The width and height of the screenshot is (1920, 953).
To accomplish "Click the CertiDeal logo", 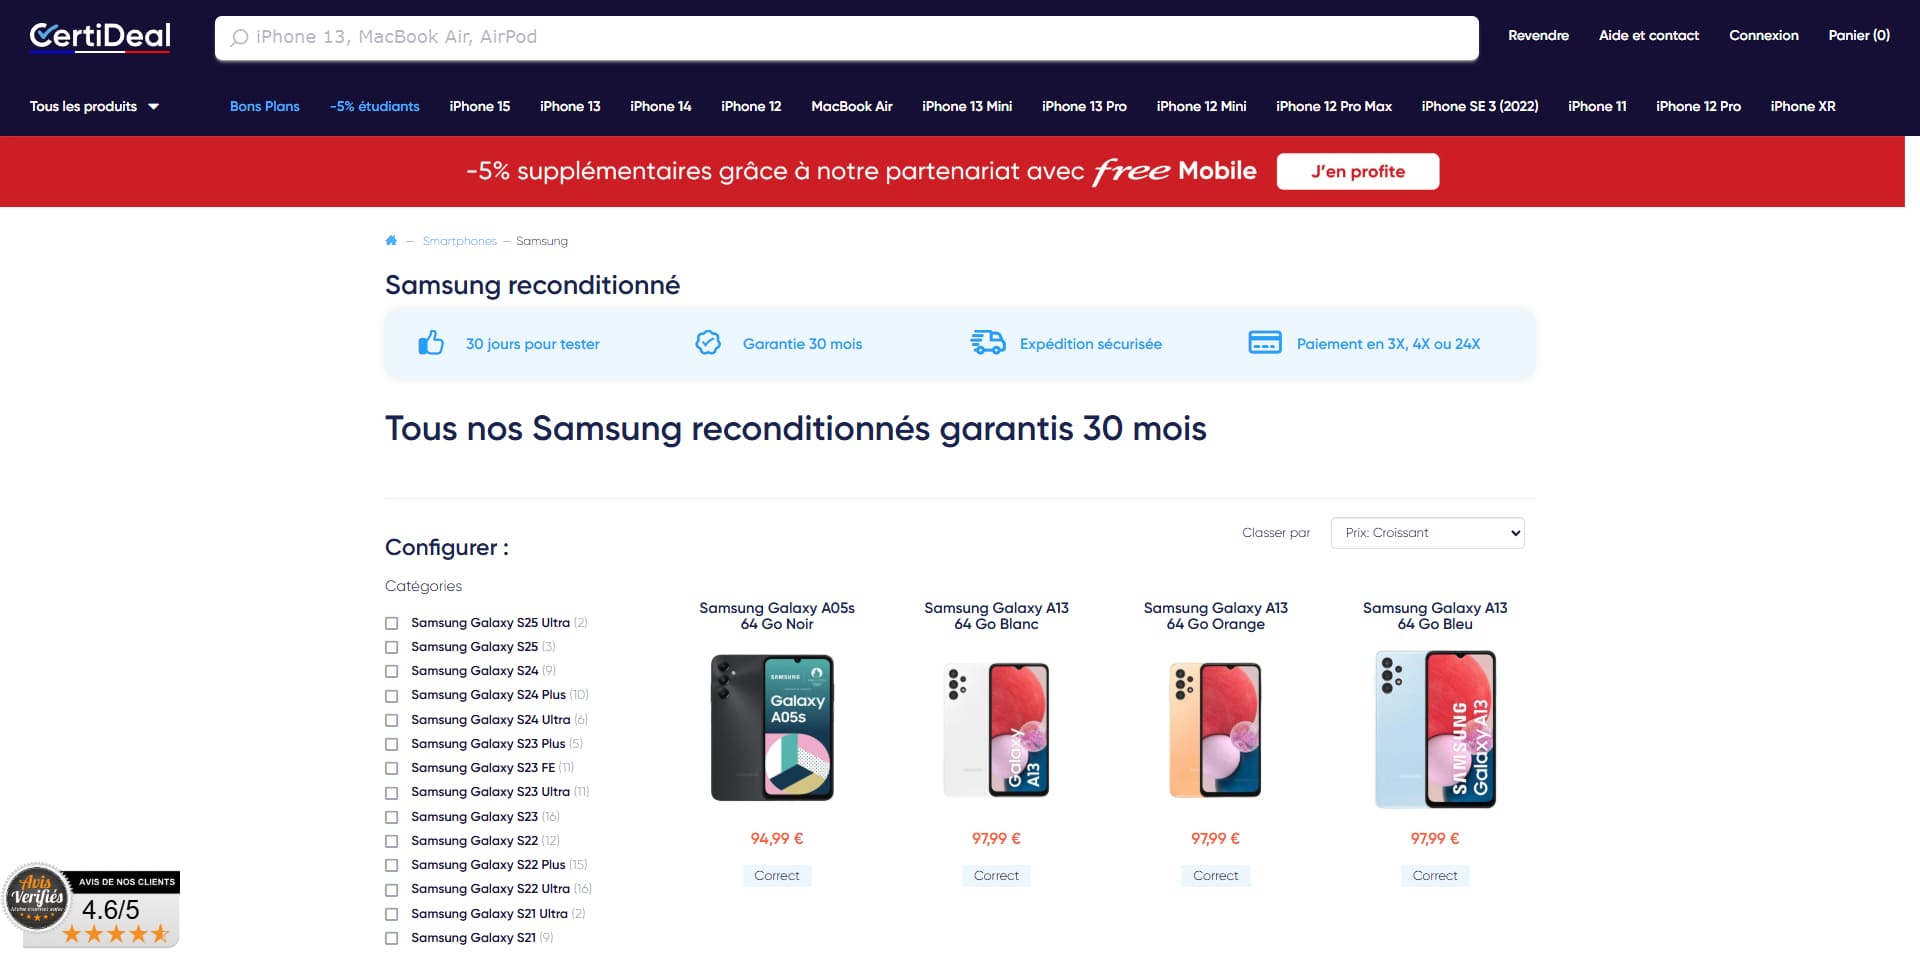I will pos(100,37).
